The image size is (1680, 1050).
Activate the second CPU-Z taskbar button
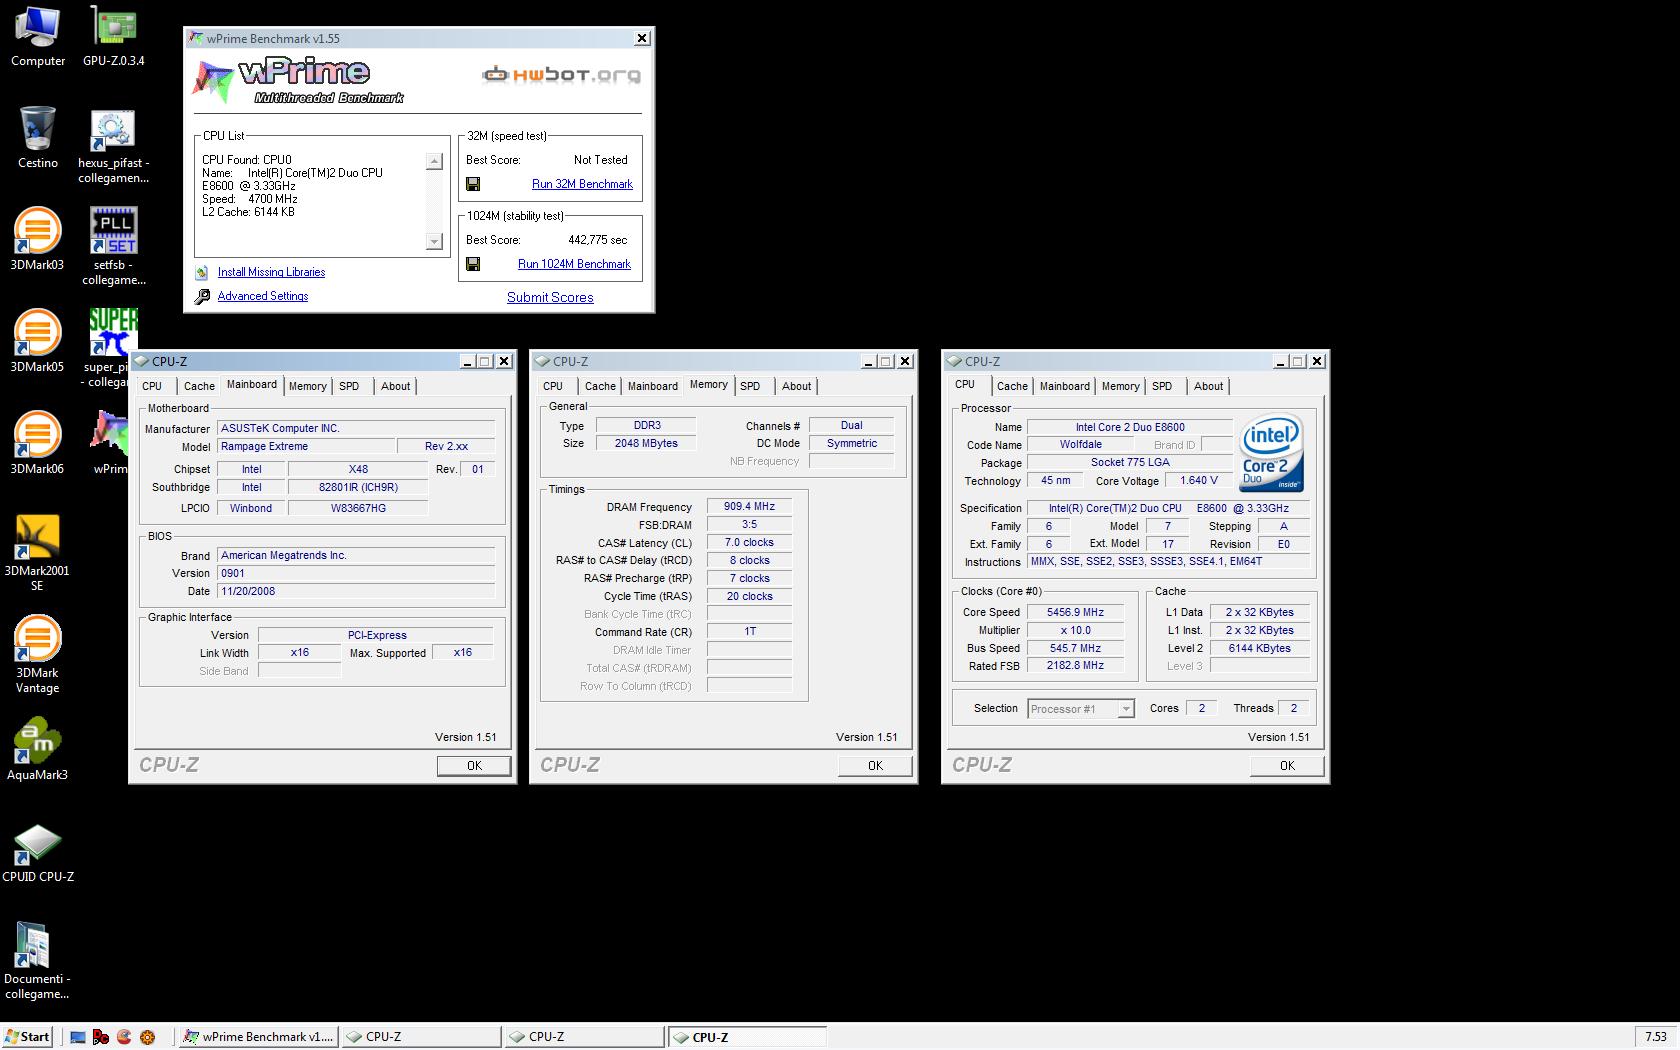585,1037
